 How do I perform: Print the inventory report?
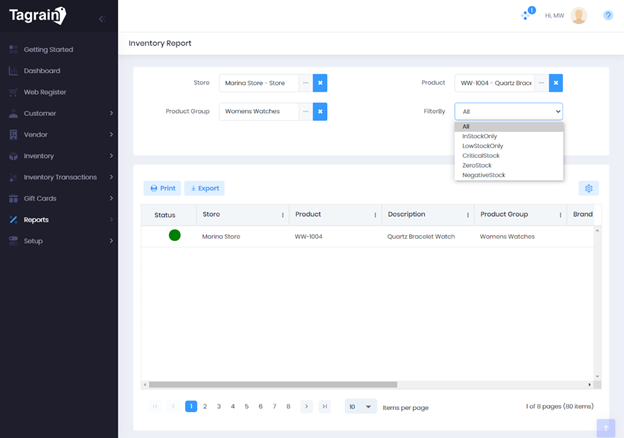[x=162, y=188]
